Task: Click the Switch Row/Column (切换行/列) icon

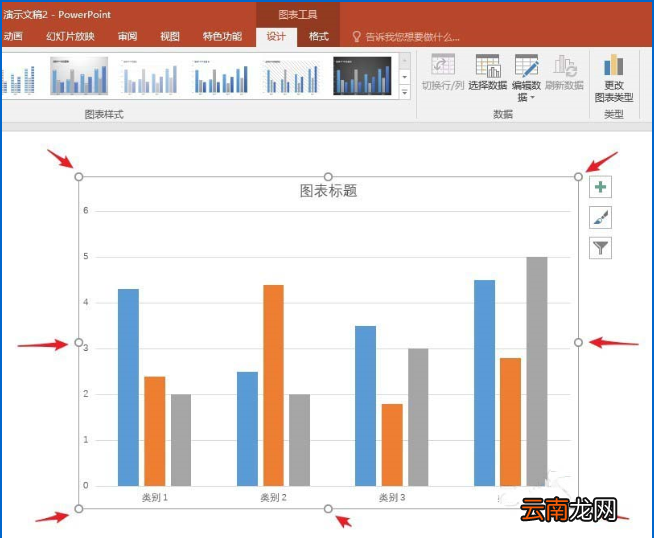Action: [443, 65]
